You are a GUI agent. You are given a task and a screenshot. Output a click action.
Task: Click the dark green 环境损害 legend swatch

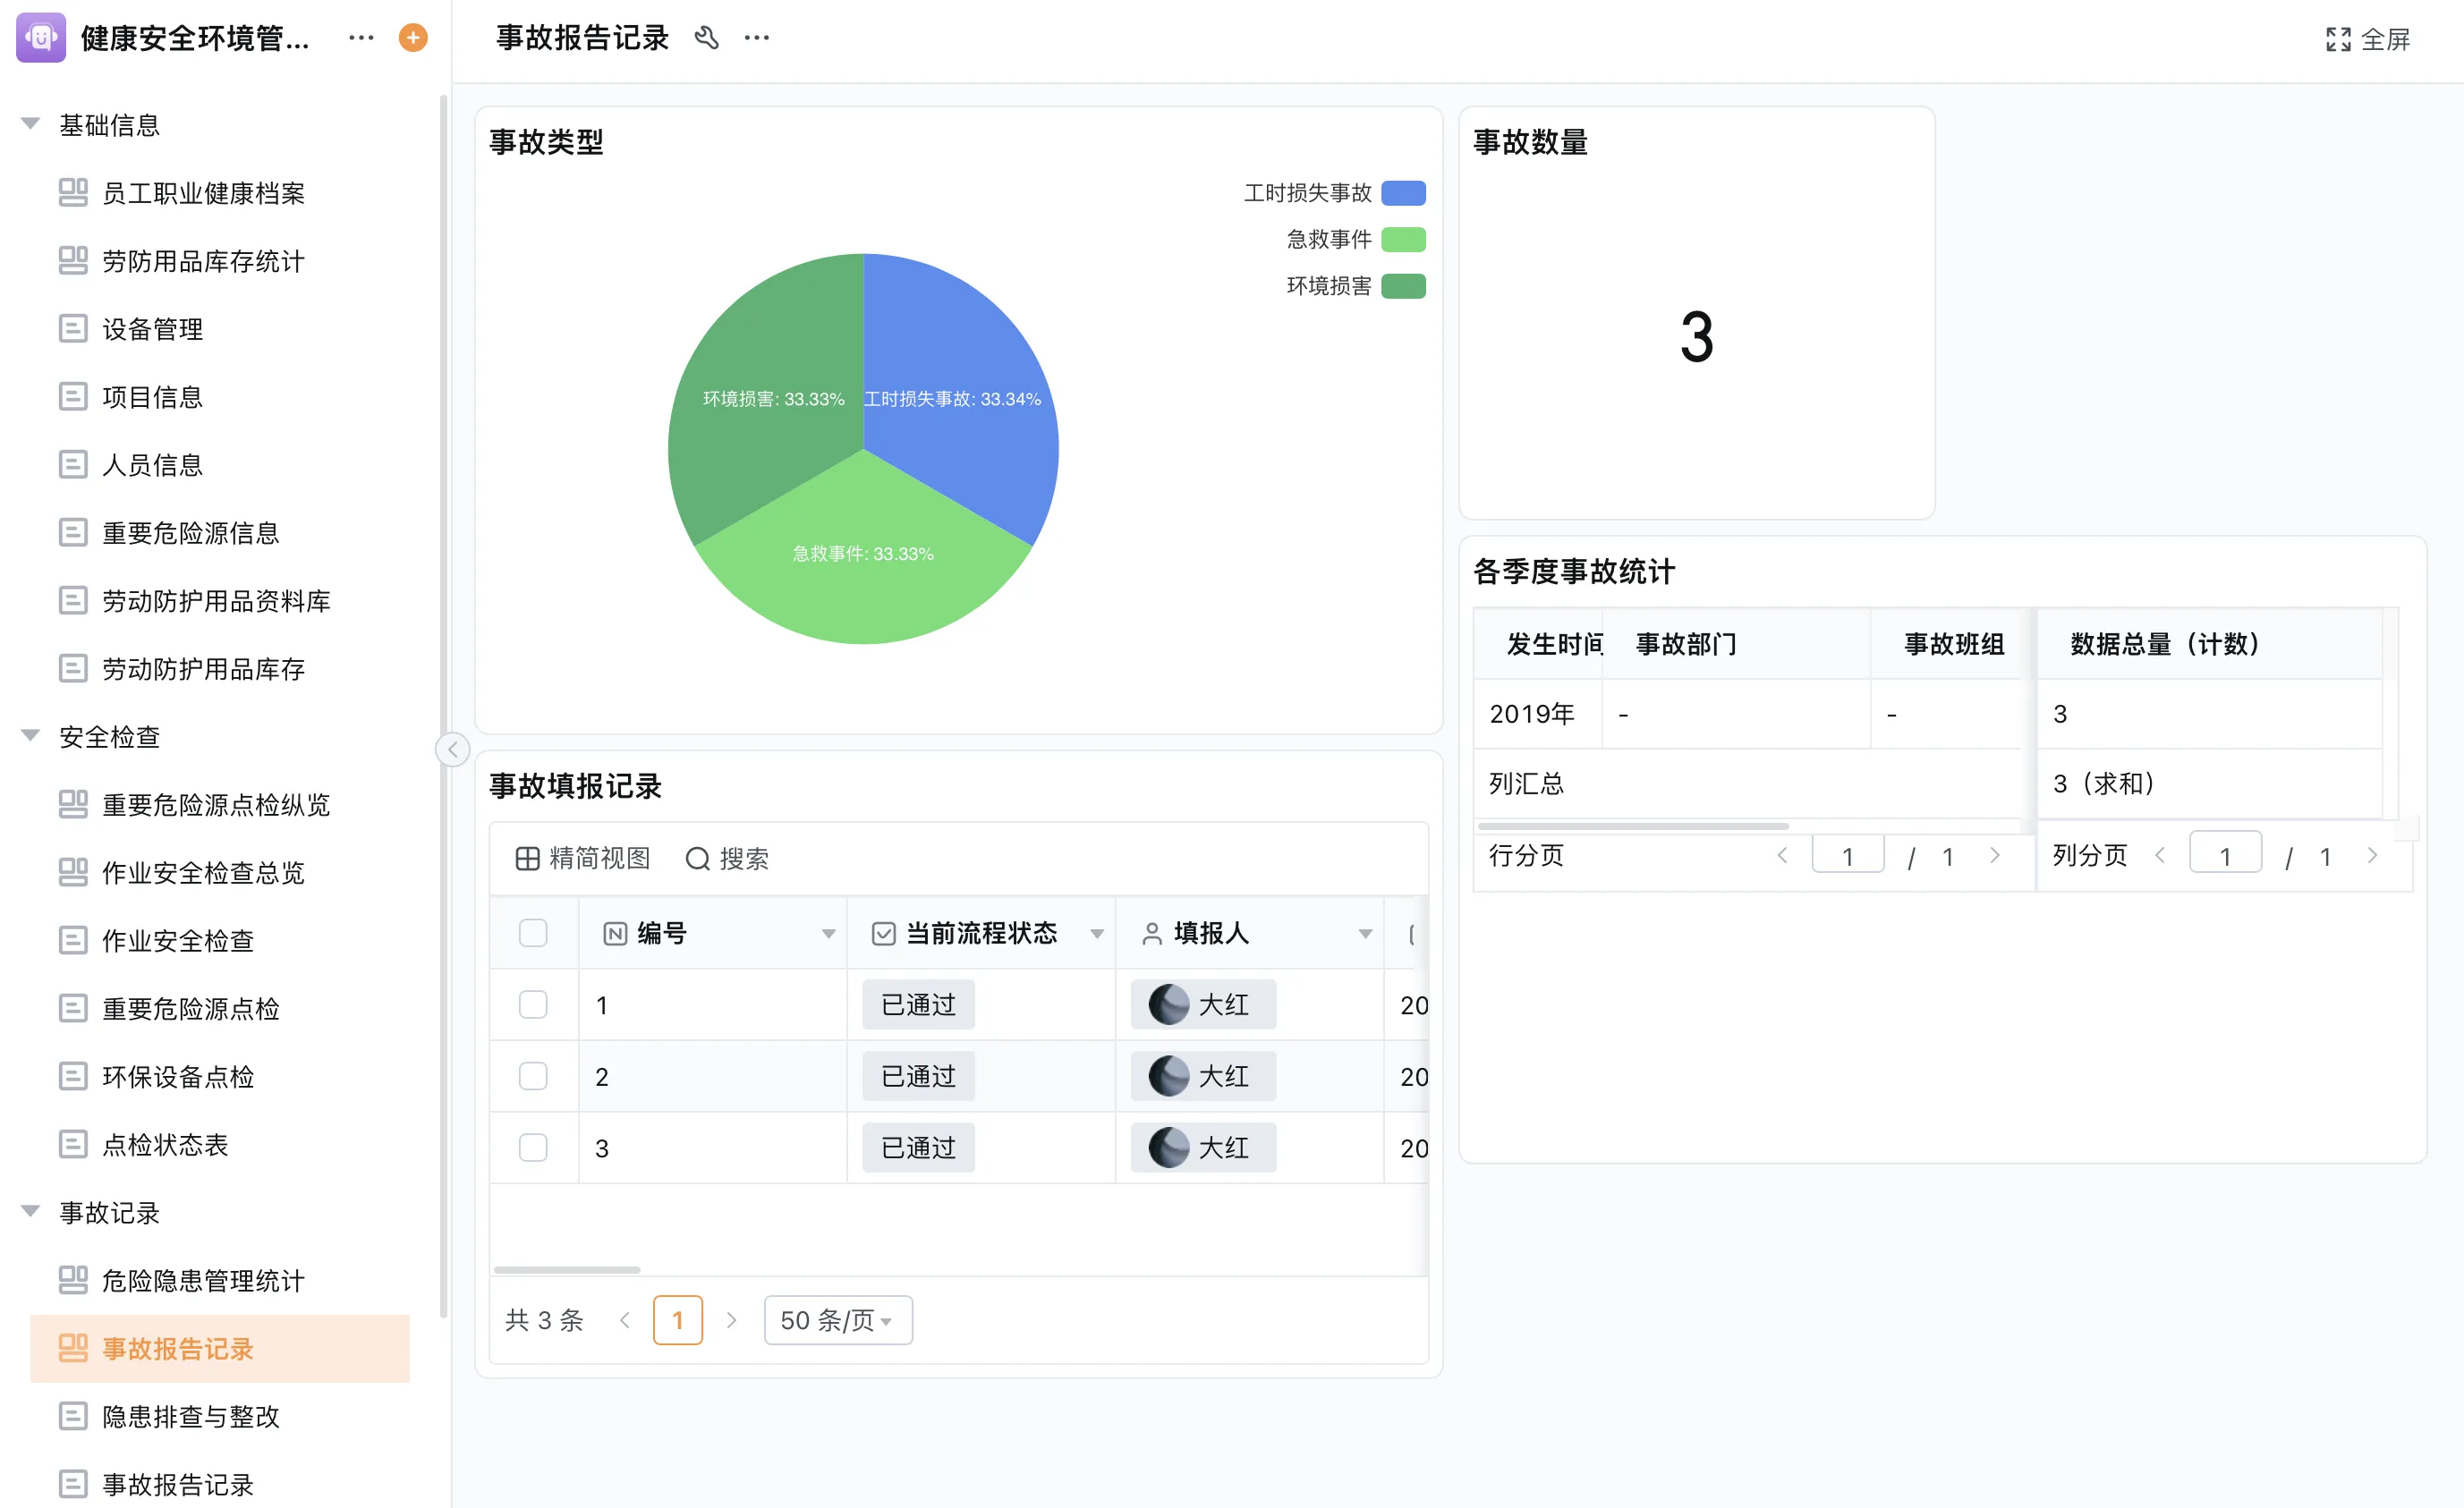tap(1403, 286)
